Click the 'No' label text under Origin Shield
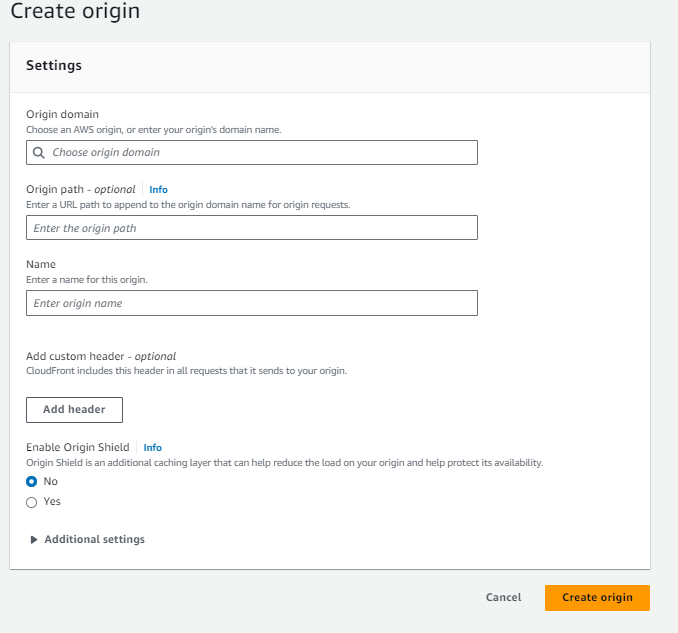The image size is (678, 633). [51, 481]
